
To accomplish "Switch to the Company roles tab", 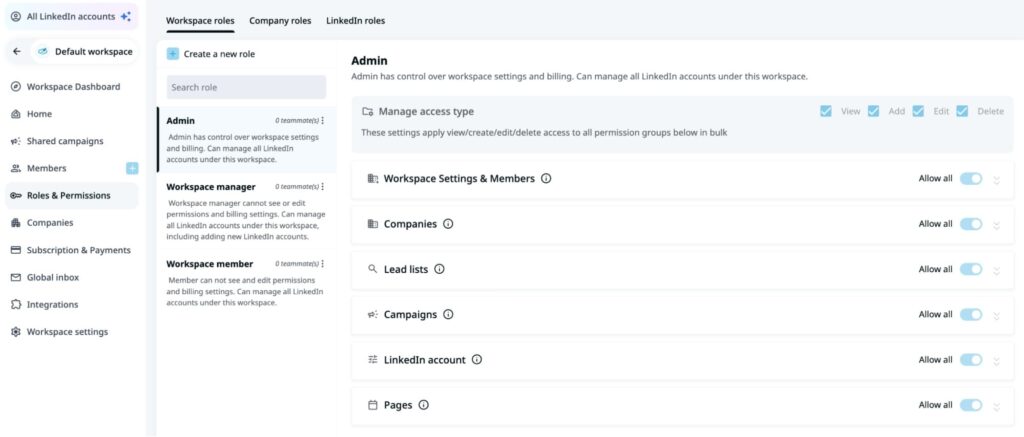I will tap(280, 21).
